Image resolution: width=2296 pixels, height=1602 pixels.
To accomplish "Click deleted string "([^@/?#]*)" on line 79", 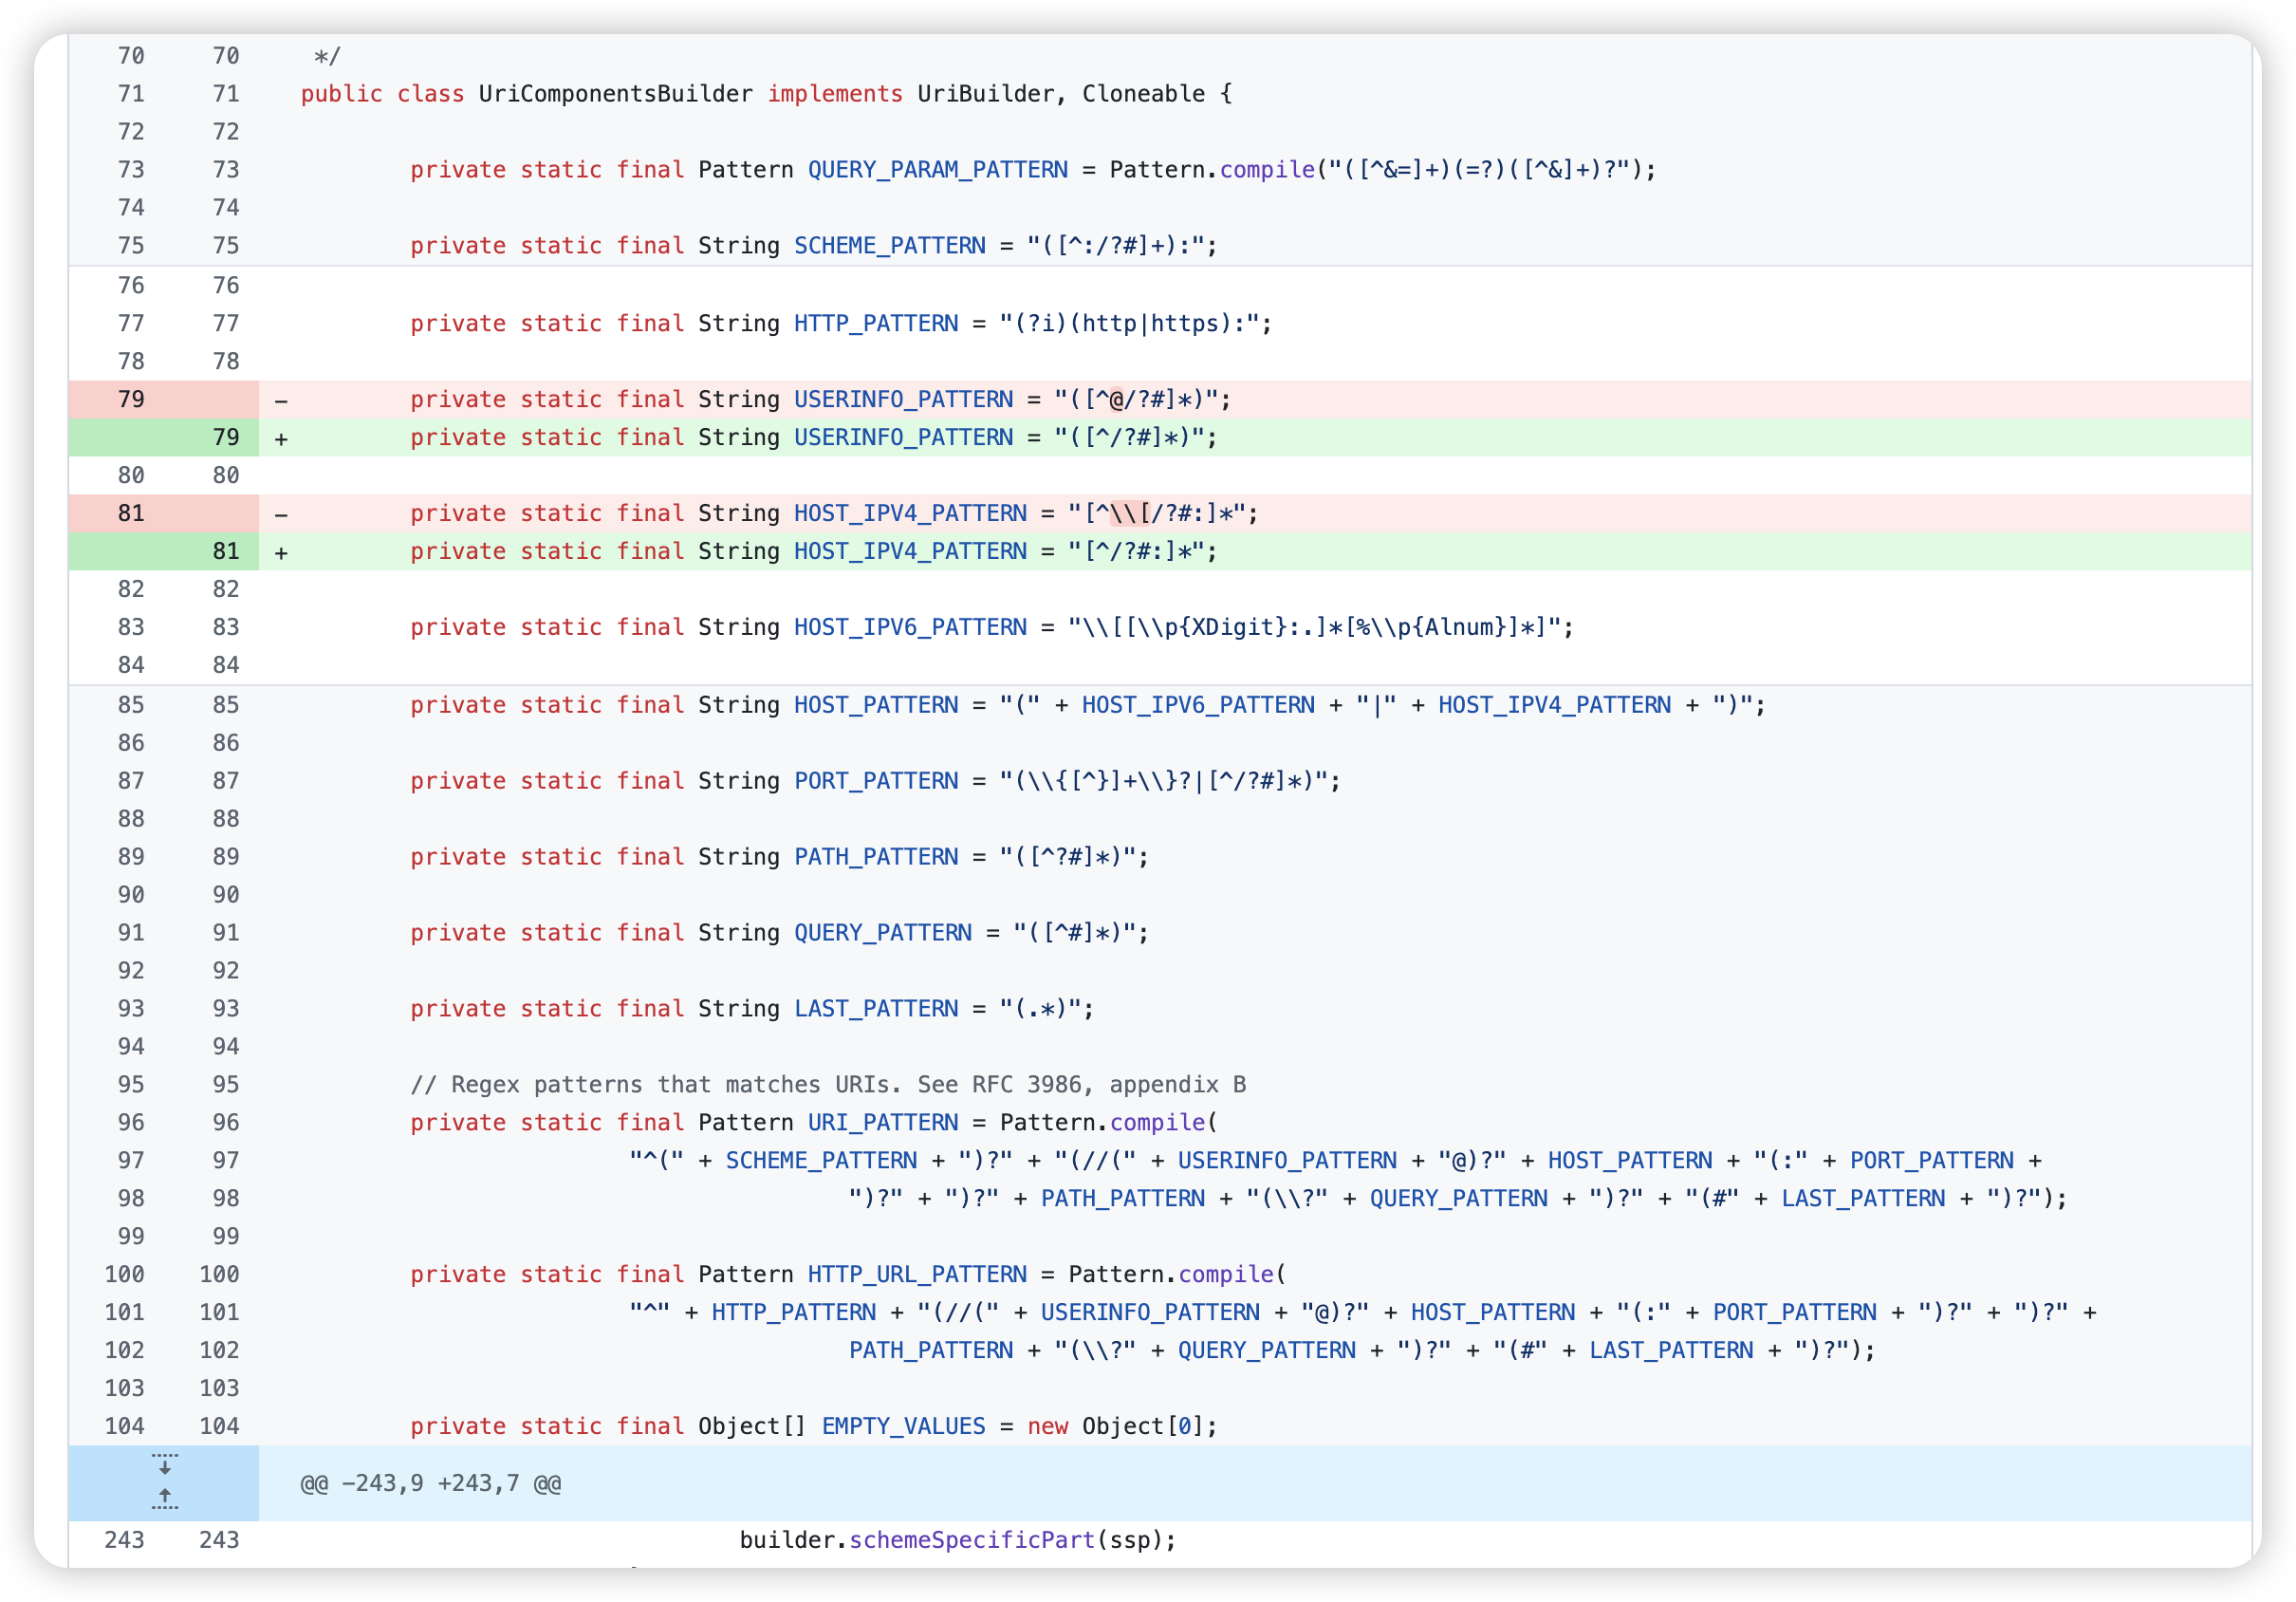I will 1135,400.
